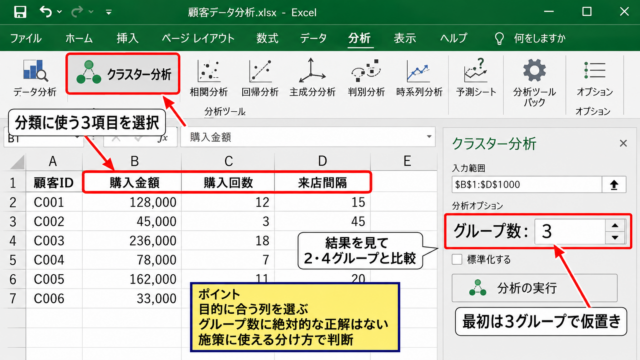Select the 分析 ribbon tab
The image size is (640, 360).
point(359,38)
